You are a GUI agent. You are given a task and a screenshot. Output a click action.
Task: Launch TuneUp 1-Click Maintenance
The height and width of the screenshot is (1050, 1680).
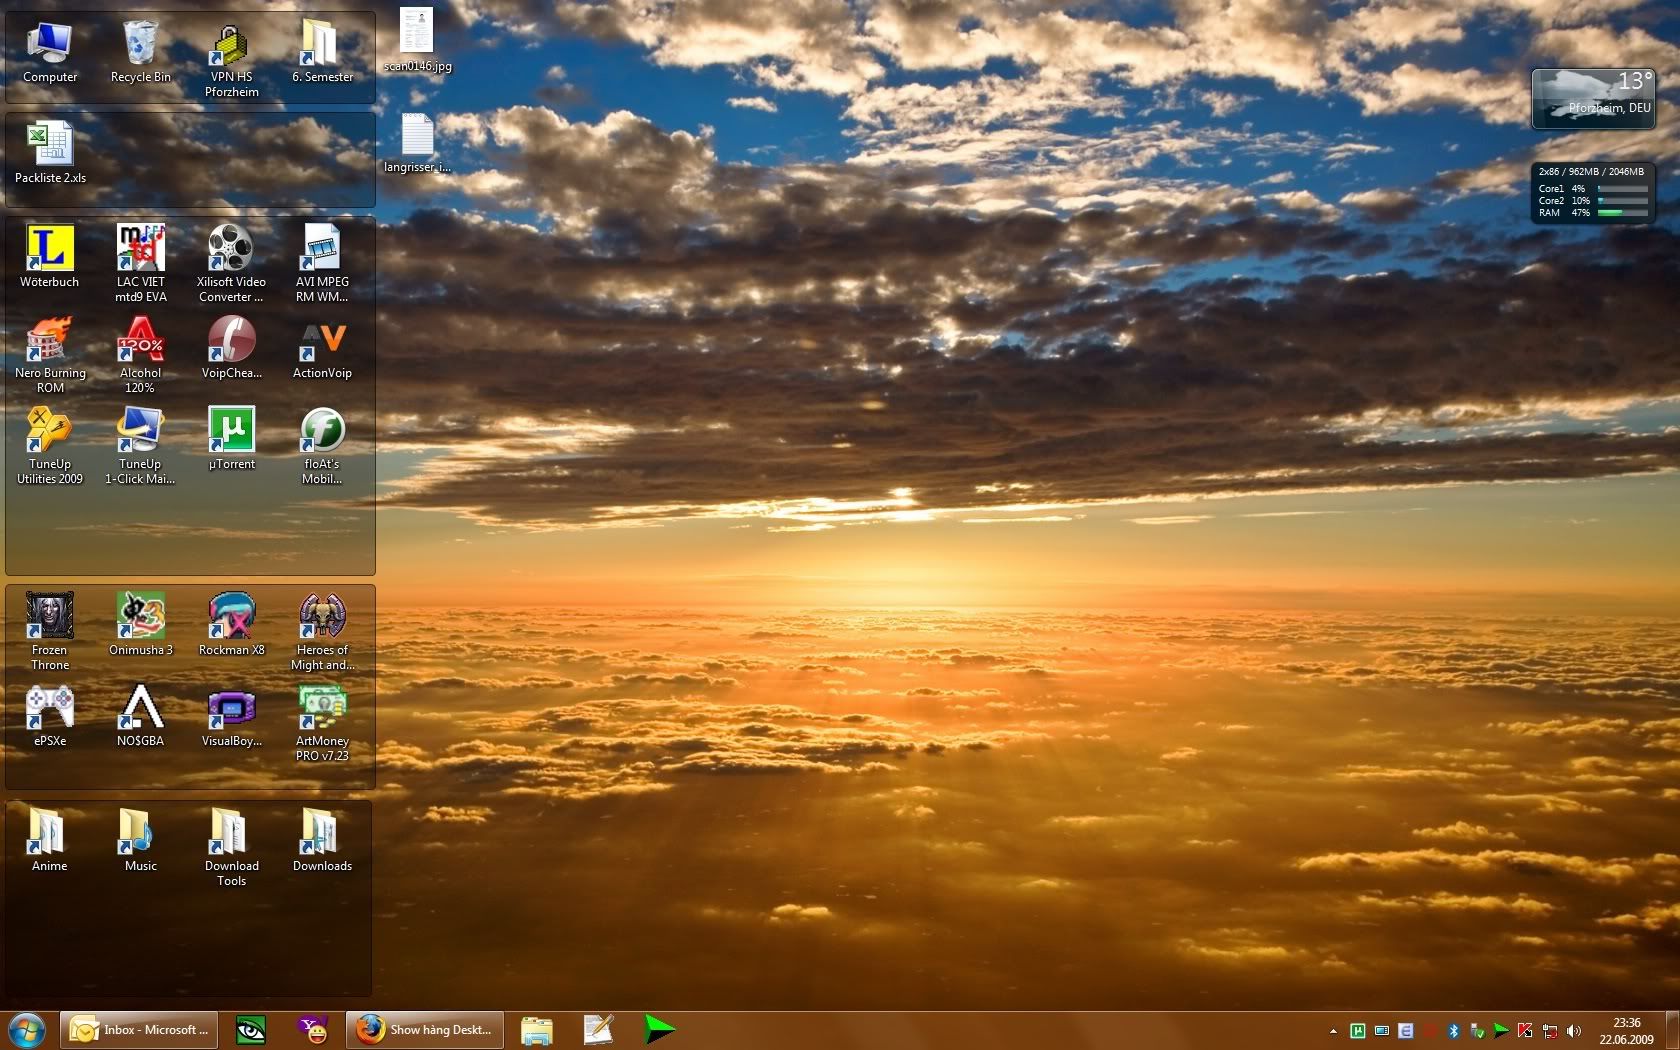click(x=140, y=446)
